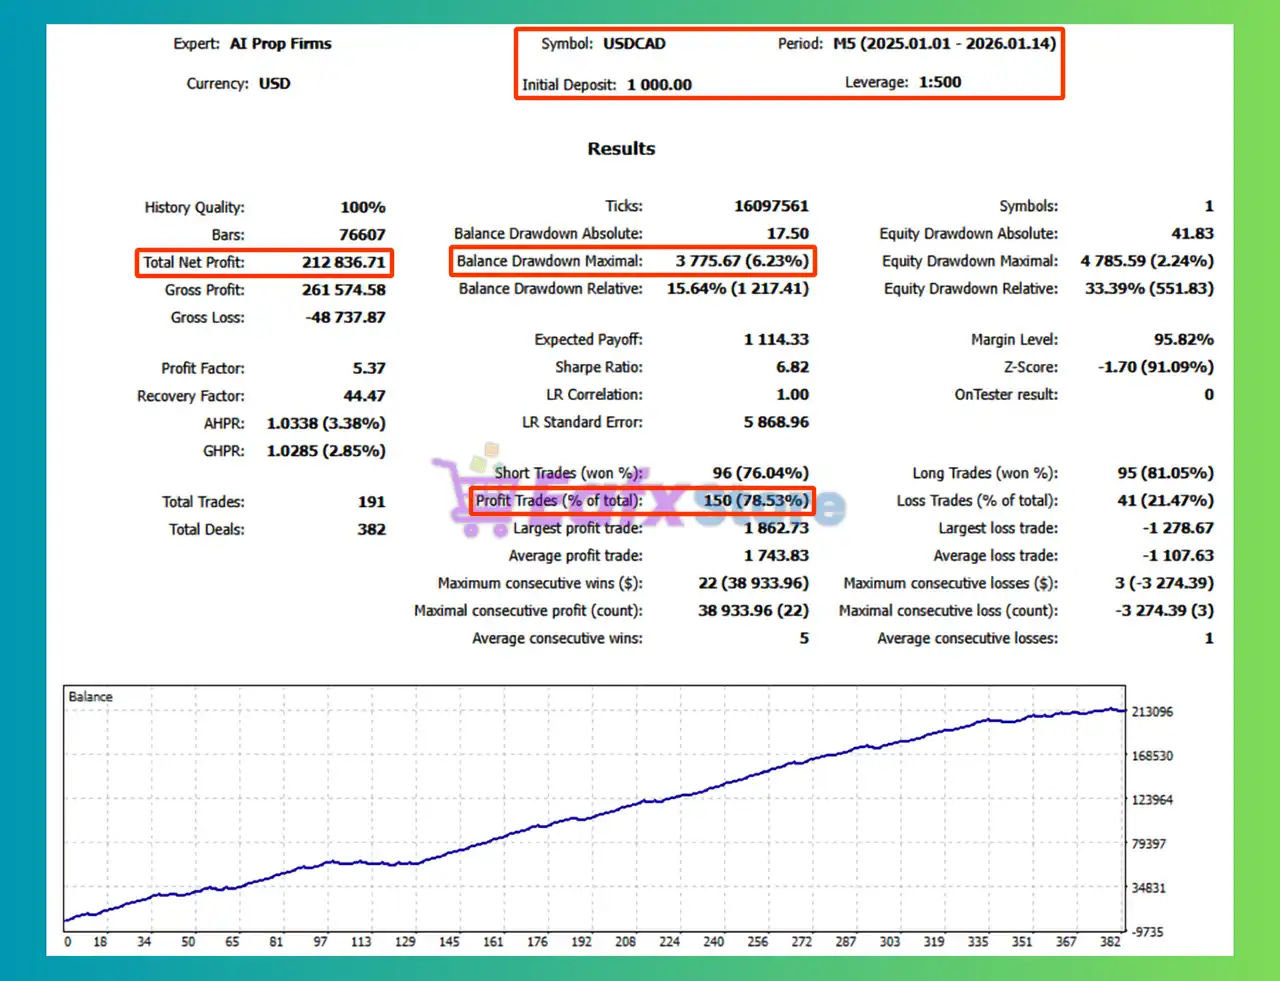This screenshot has width=1280, height=981.
Task: Click the 382 mark on chart x-axis
Action: [1110, 942]
